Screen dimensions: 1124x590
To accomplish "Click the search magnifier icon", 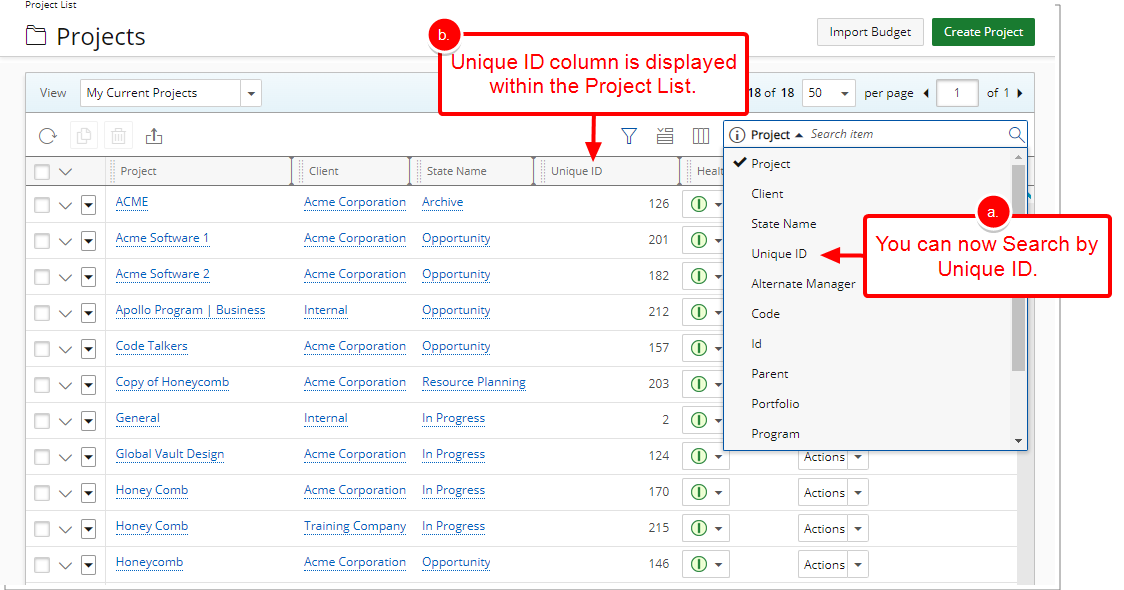I will pos(1016,134).
